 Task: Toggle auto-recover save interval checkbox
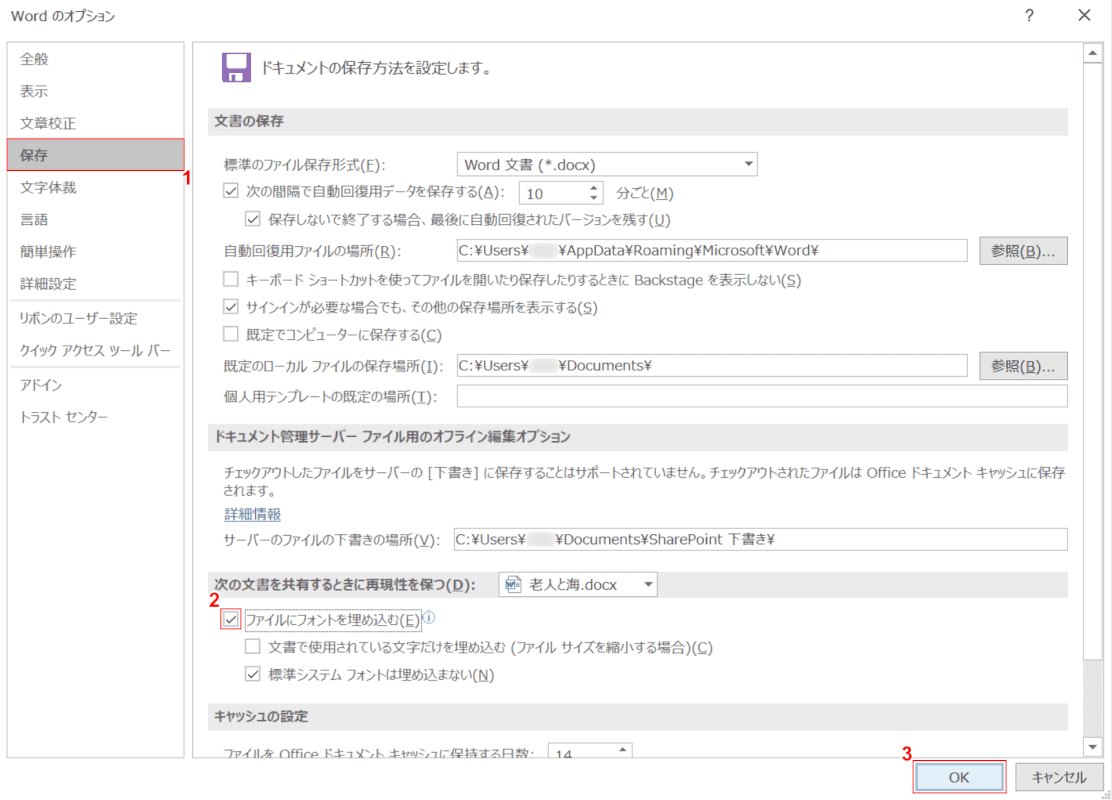230,191
